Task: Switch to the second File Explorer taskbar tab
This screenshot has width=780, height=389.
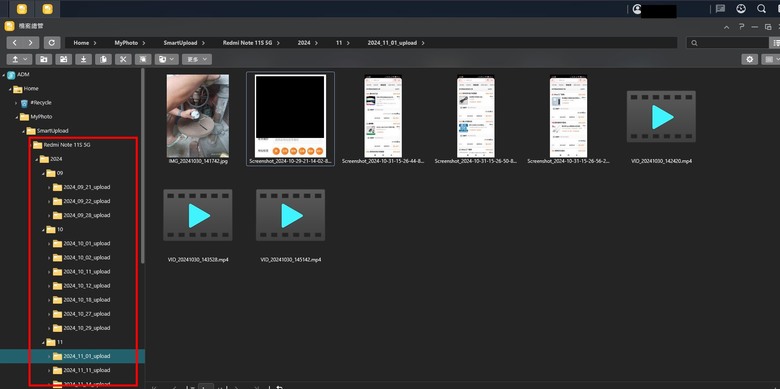Action: 47,9
